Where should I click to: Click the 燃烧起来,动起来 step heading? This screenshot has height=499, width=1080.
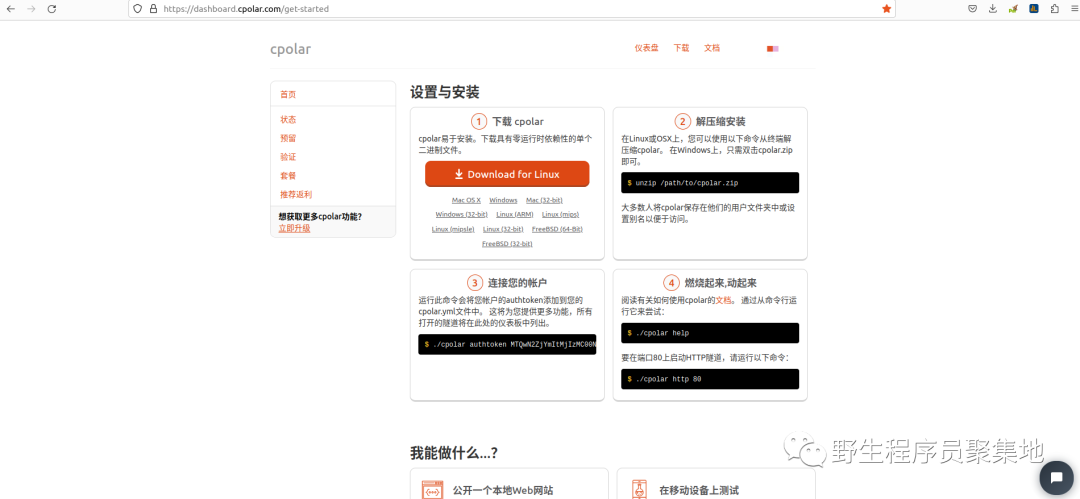[x=721, y=283]
